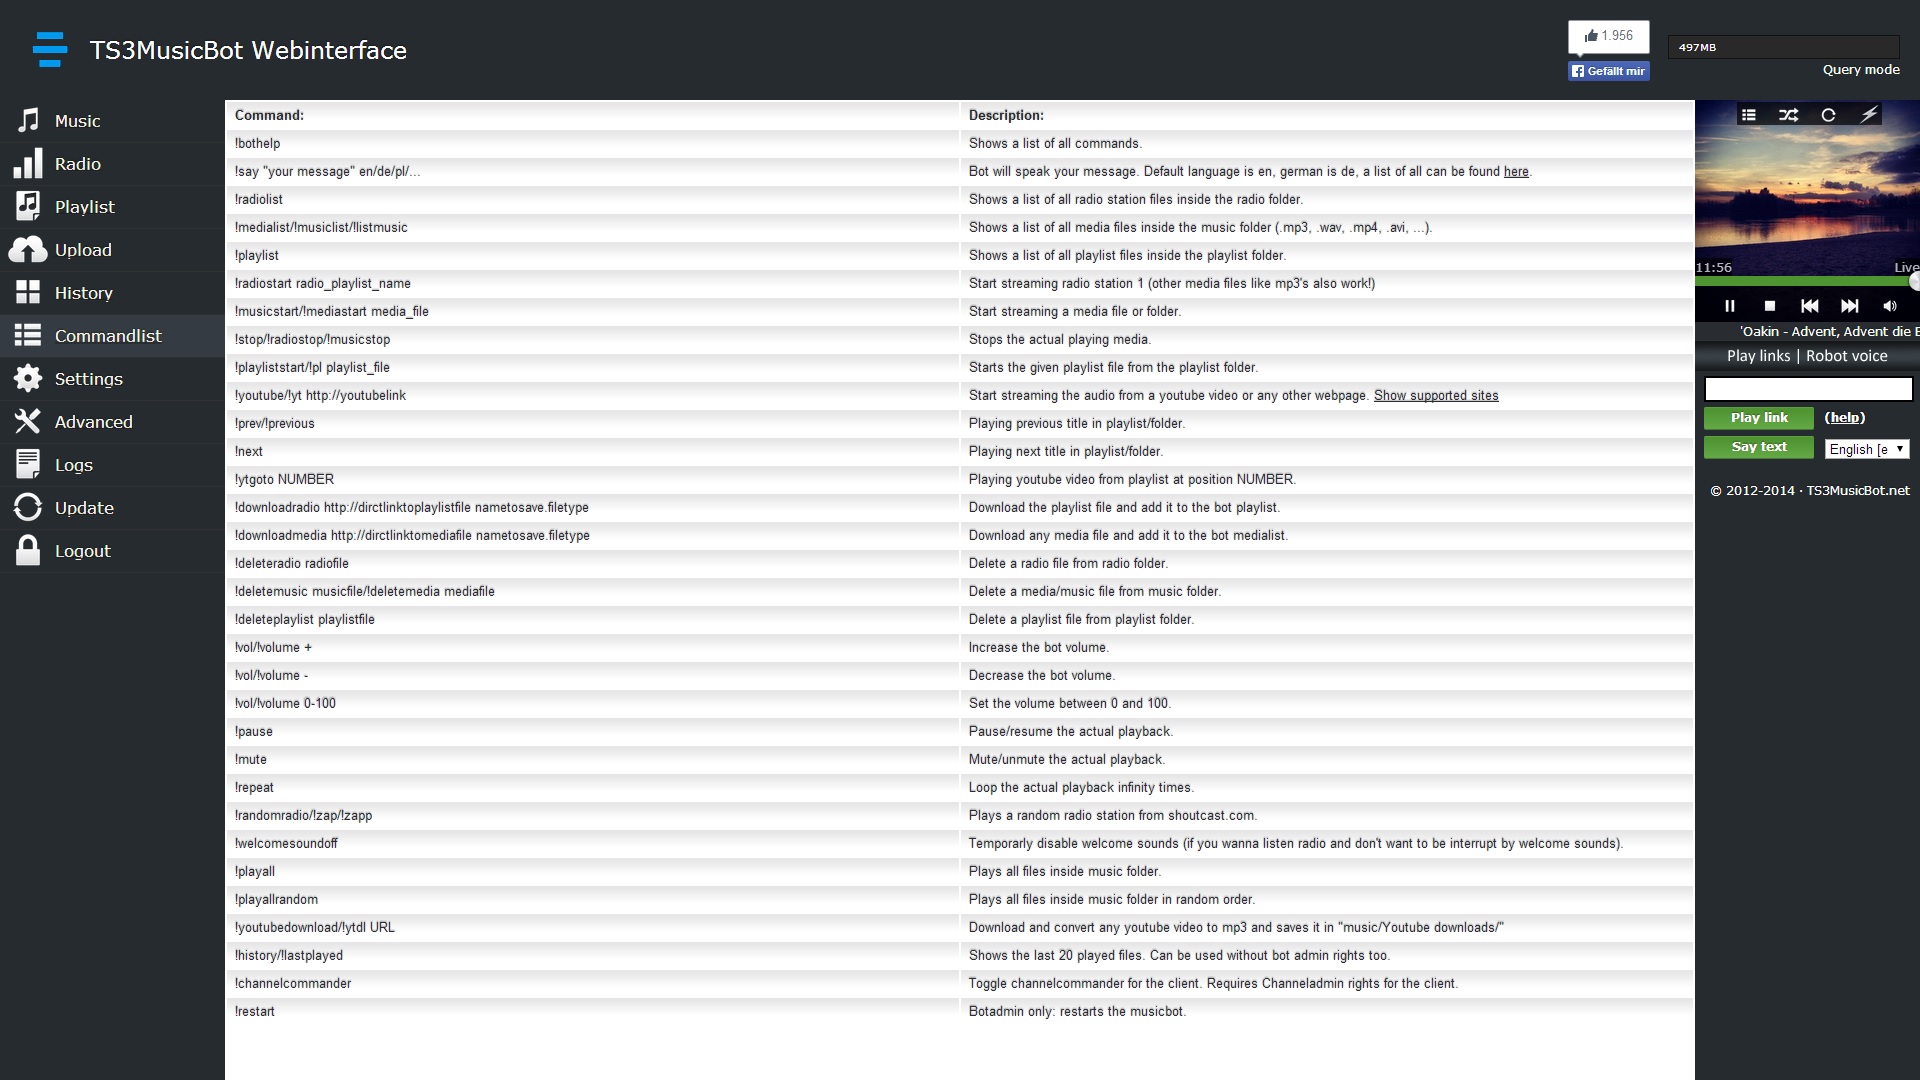Click the 497MB memory usage bar
The height and width of the screenshot is (1080, 1920).
tap(1783, 47)
